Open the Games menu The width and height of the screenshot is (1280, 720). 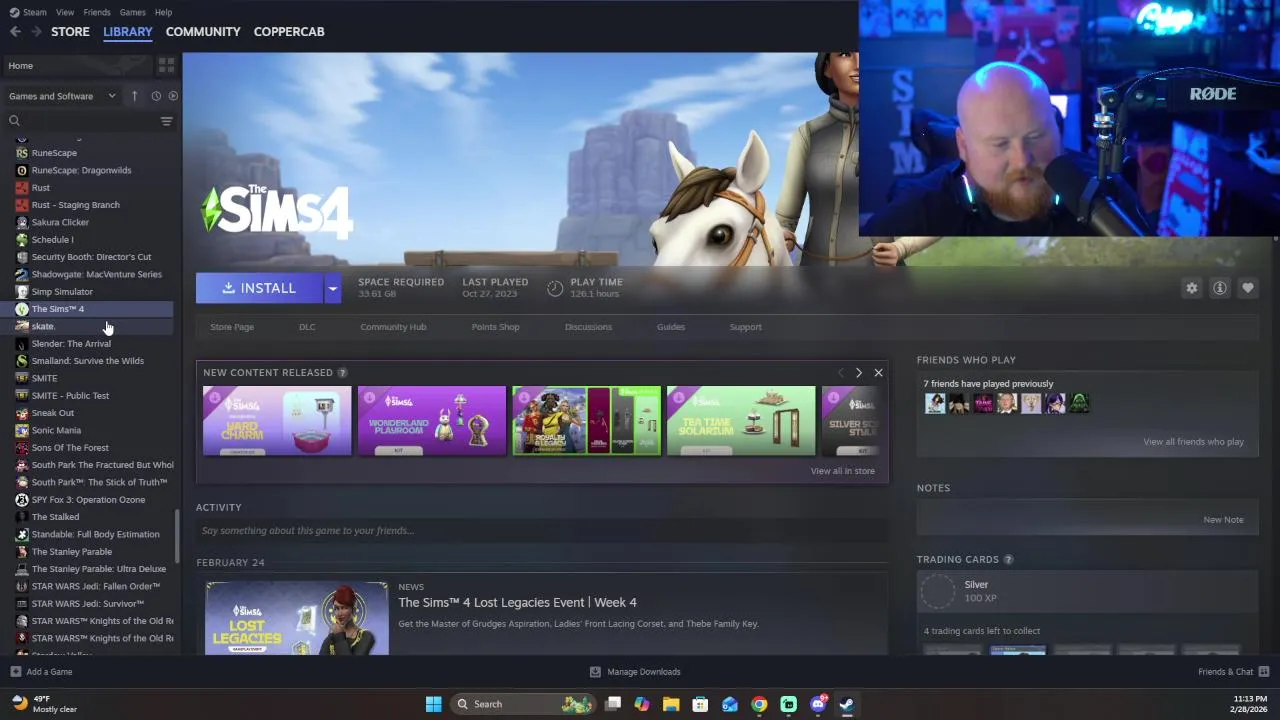click(132, 12)
